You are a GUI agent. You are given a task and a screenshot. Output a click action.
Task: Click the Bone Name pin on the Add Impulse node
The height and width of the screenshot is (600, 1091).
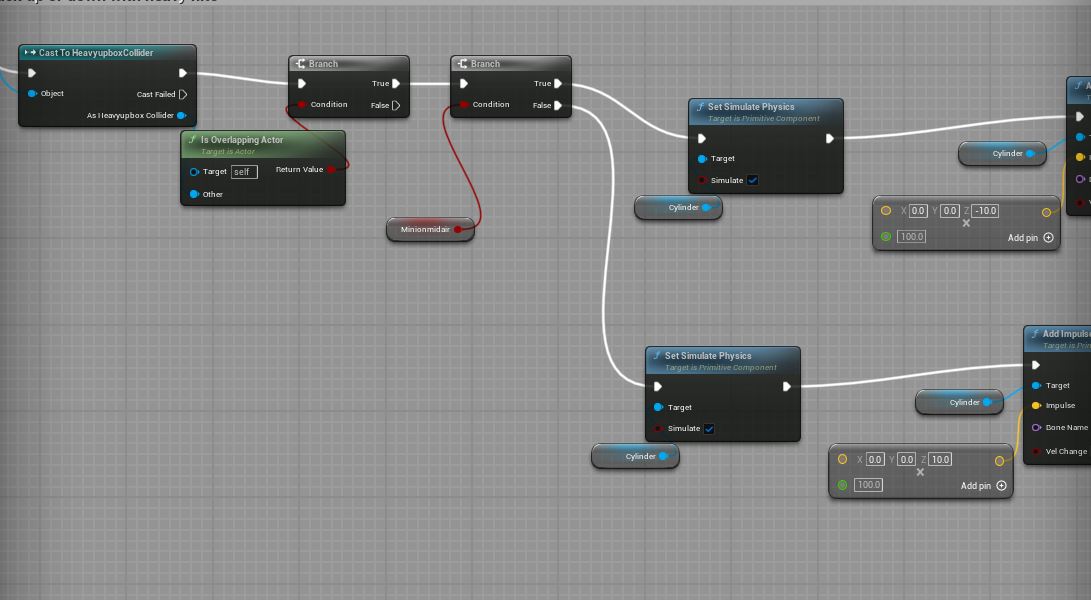tap(1036, 427)
